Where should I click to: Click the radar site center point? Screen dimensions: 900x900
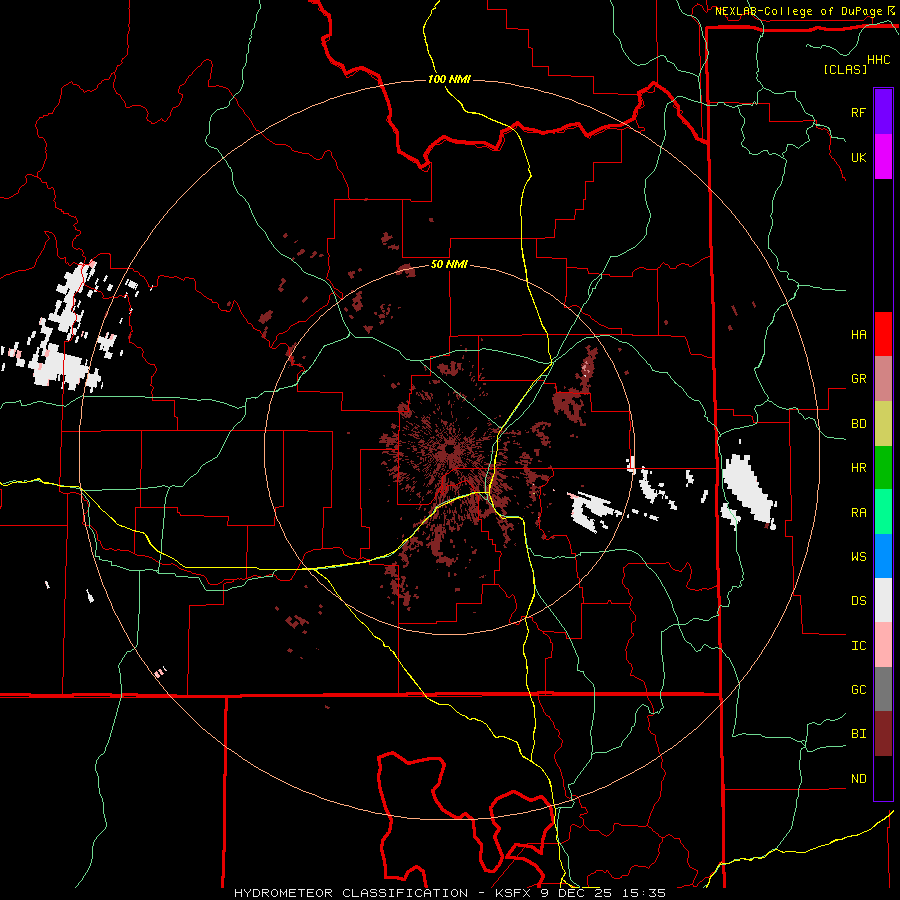tap(449, 449)
